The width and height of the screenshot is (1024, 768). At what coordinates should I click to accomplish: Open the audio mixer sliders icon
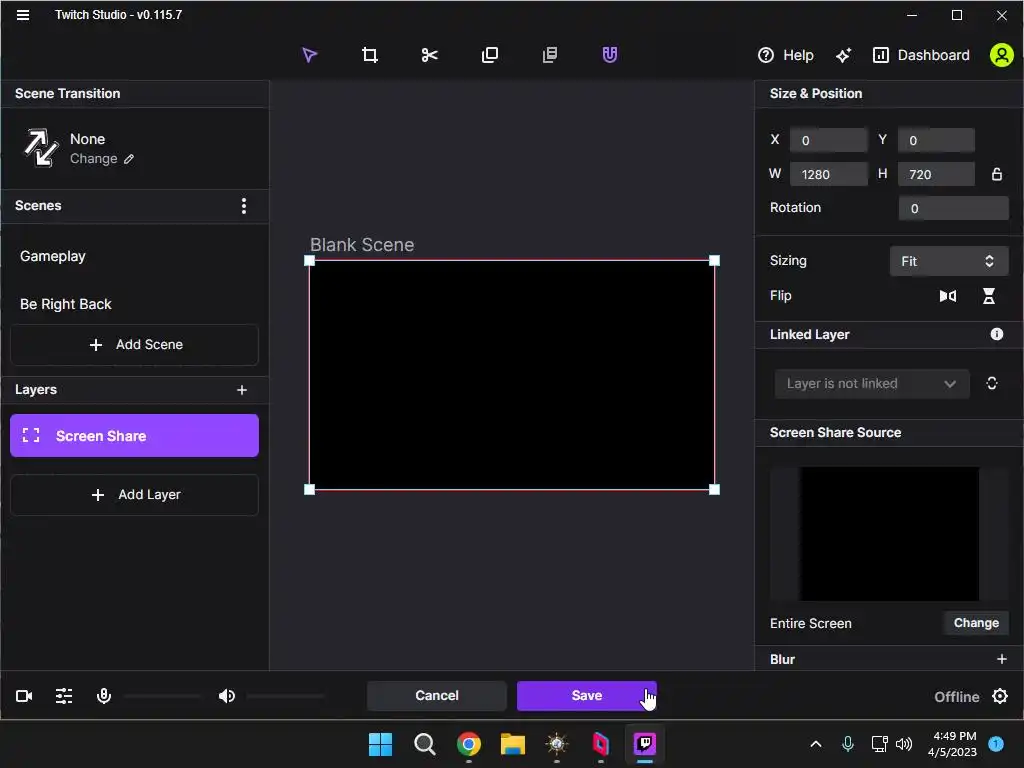coord(64,696)
